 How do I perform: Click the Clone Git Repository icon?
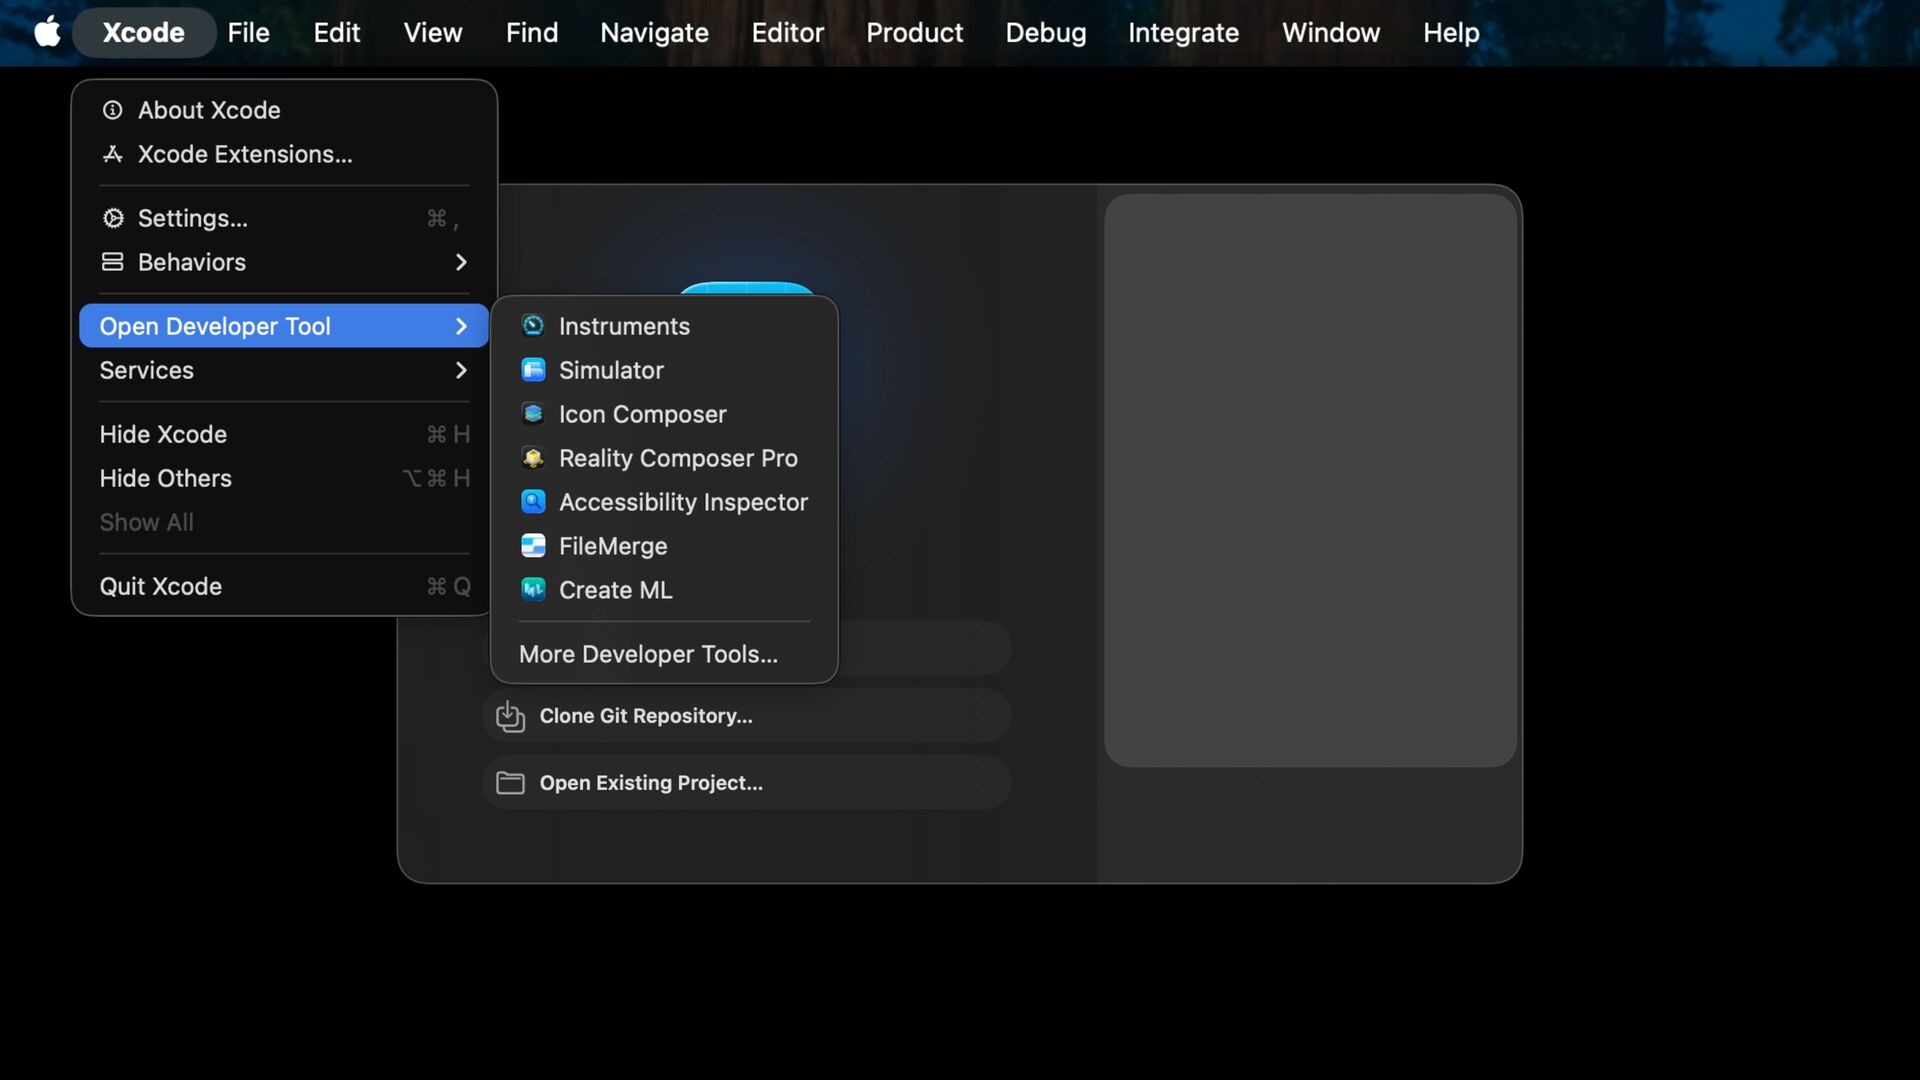[510, 716]
